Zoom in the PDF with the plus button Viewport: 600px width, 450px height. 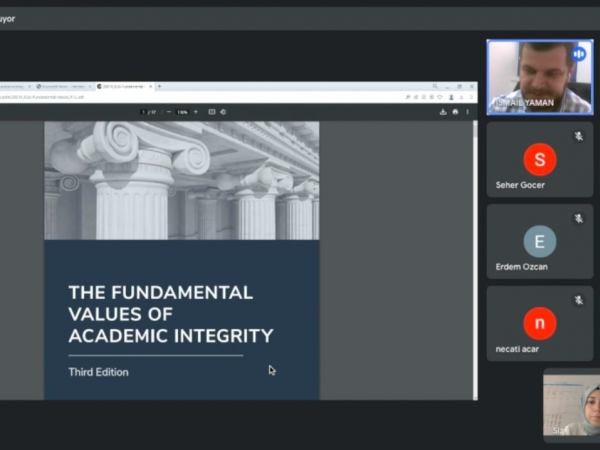(x=196, y=112)
